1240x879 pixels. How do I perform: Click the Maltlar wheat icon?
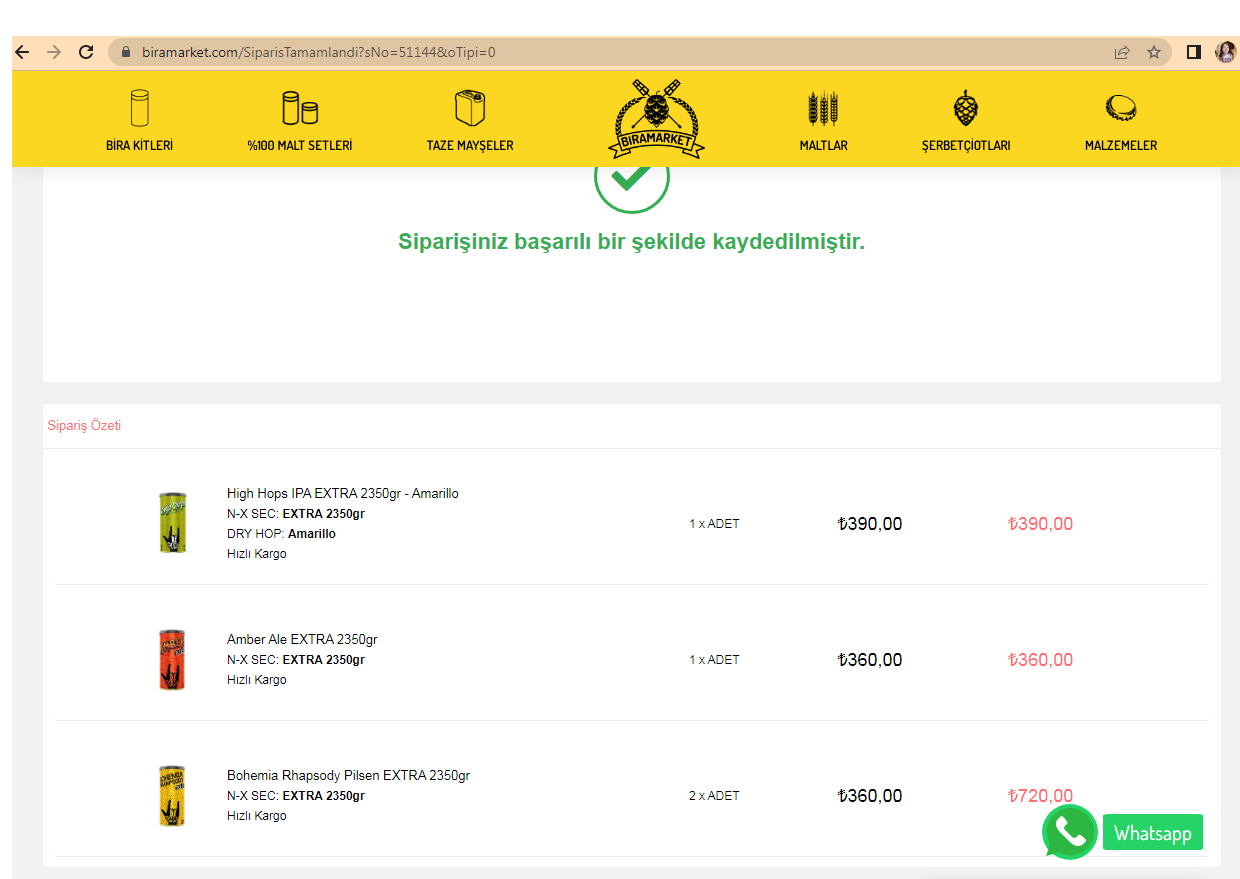pos(823,108)
